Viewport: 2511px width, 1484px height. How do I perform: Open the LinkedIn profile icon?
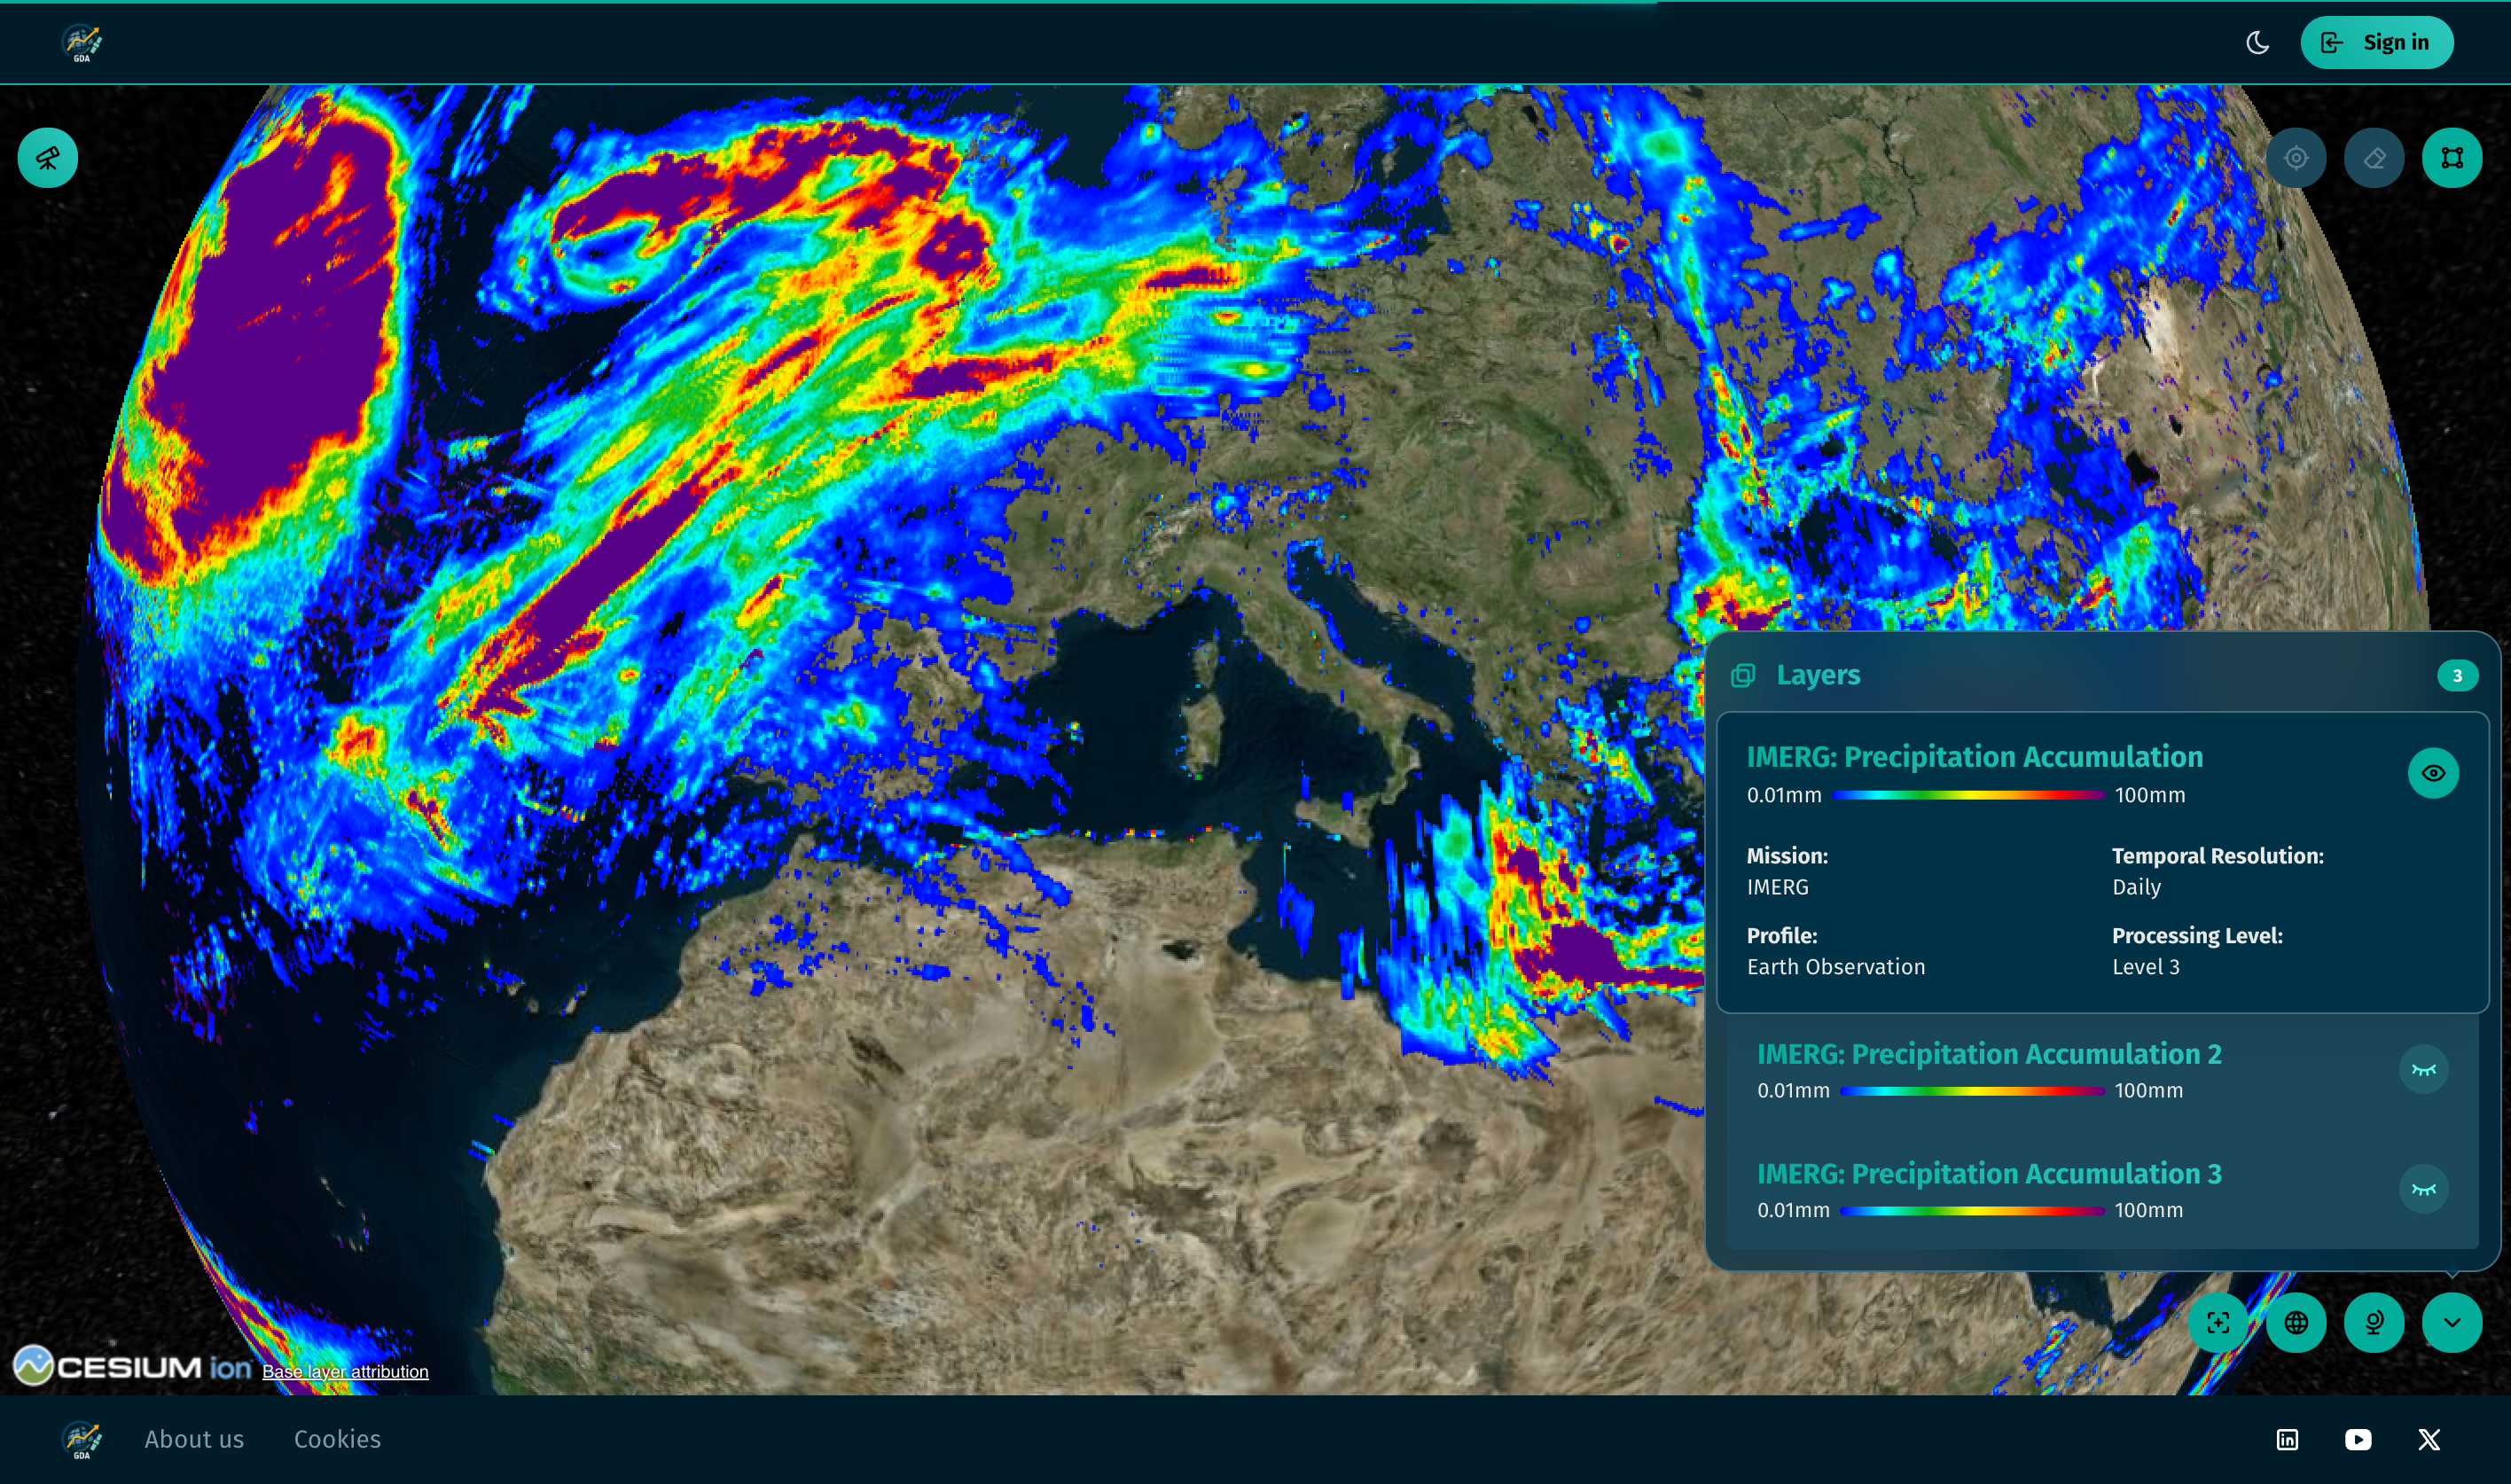point(2287,1439)
